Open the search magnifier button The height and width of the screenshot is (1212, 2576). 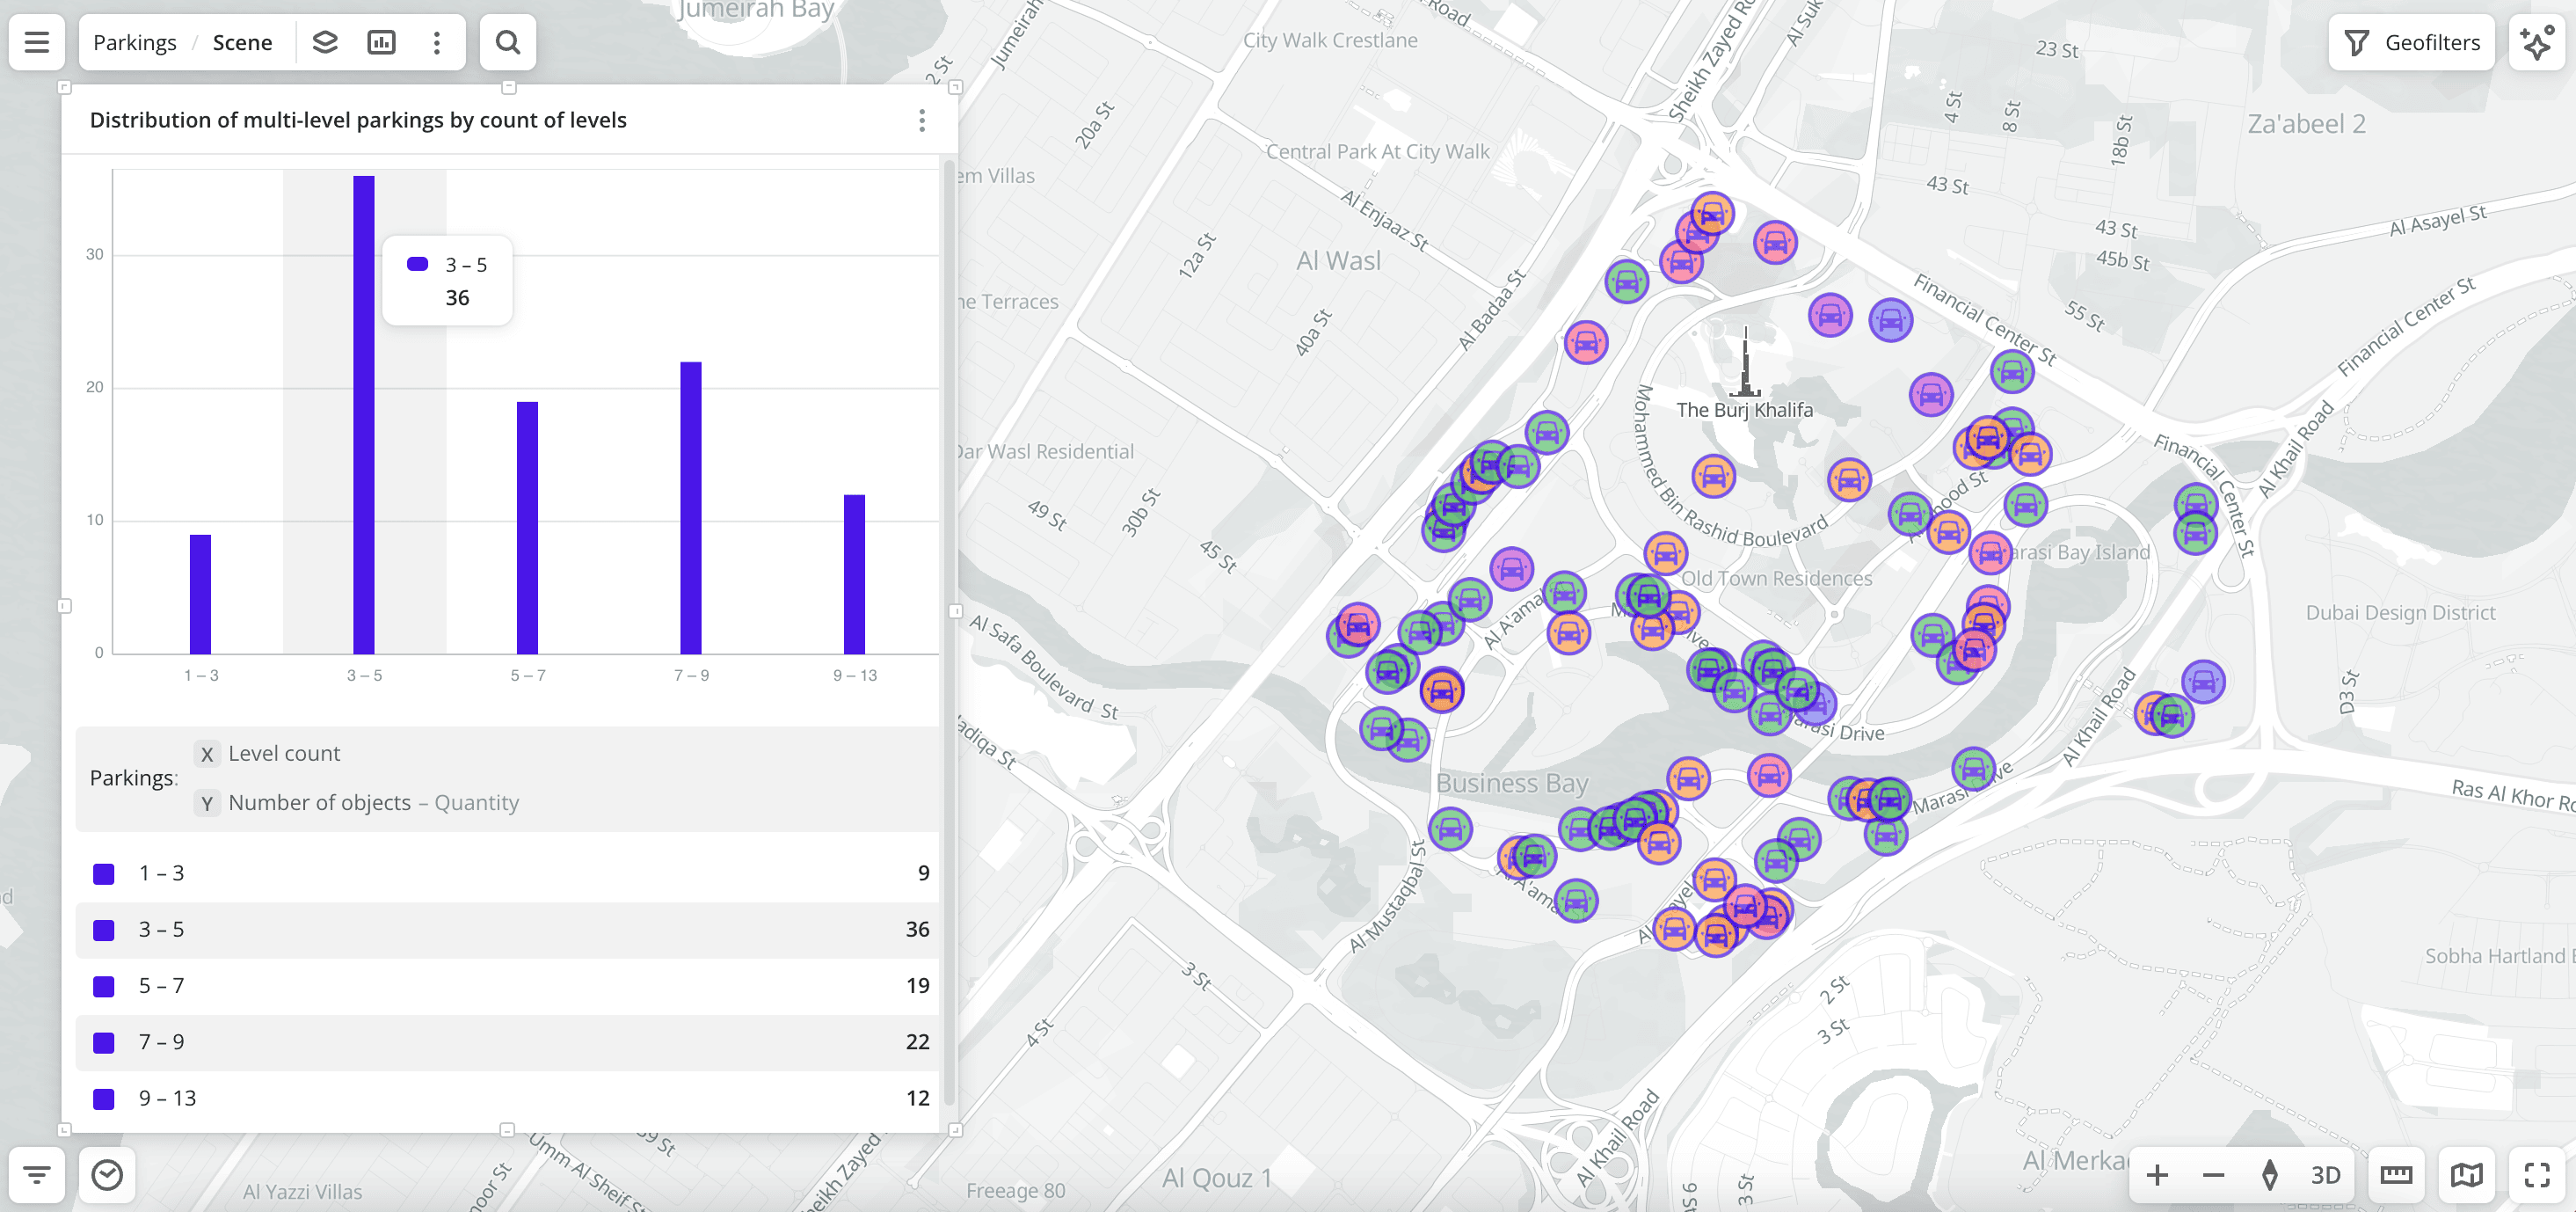(x=507, y=42)
